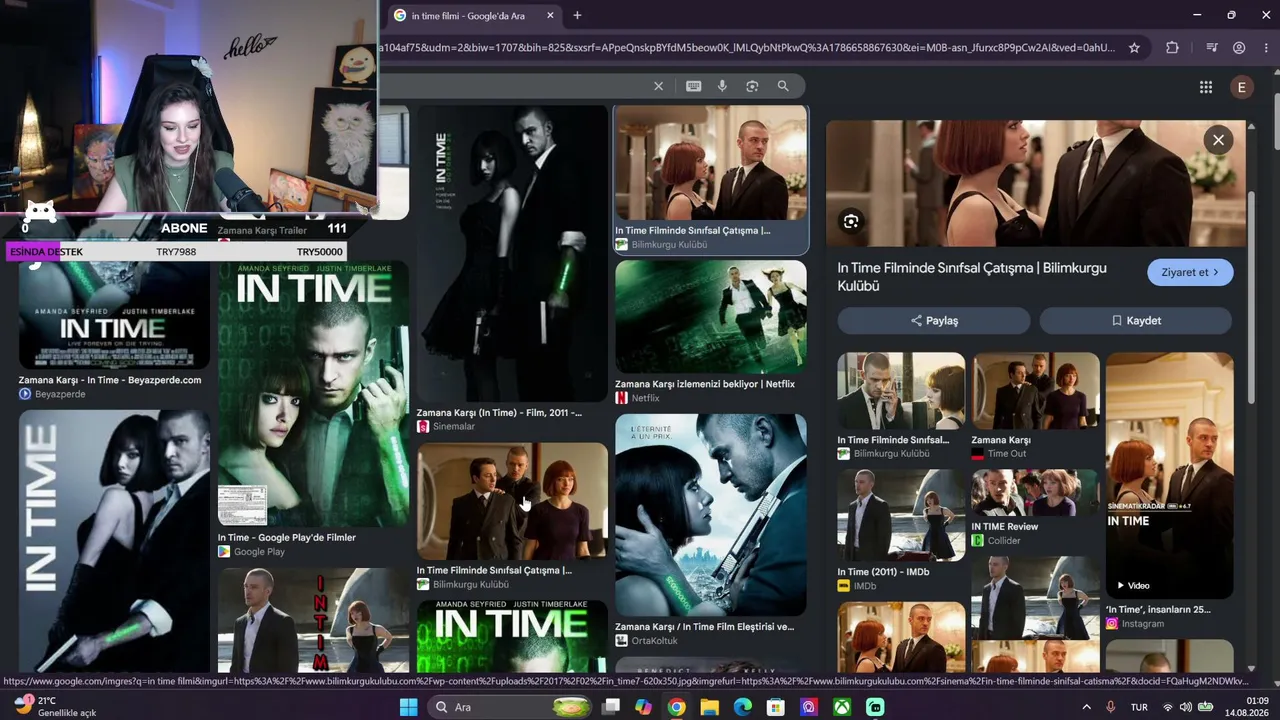Close the 'in time filmi' tab

coord(550,15)
